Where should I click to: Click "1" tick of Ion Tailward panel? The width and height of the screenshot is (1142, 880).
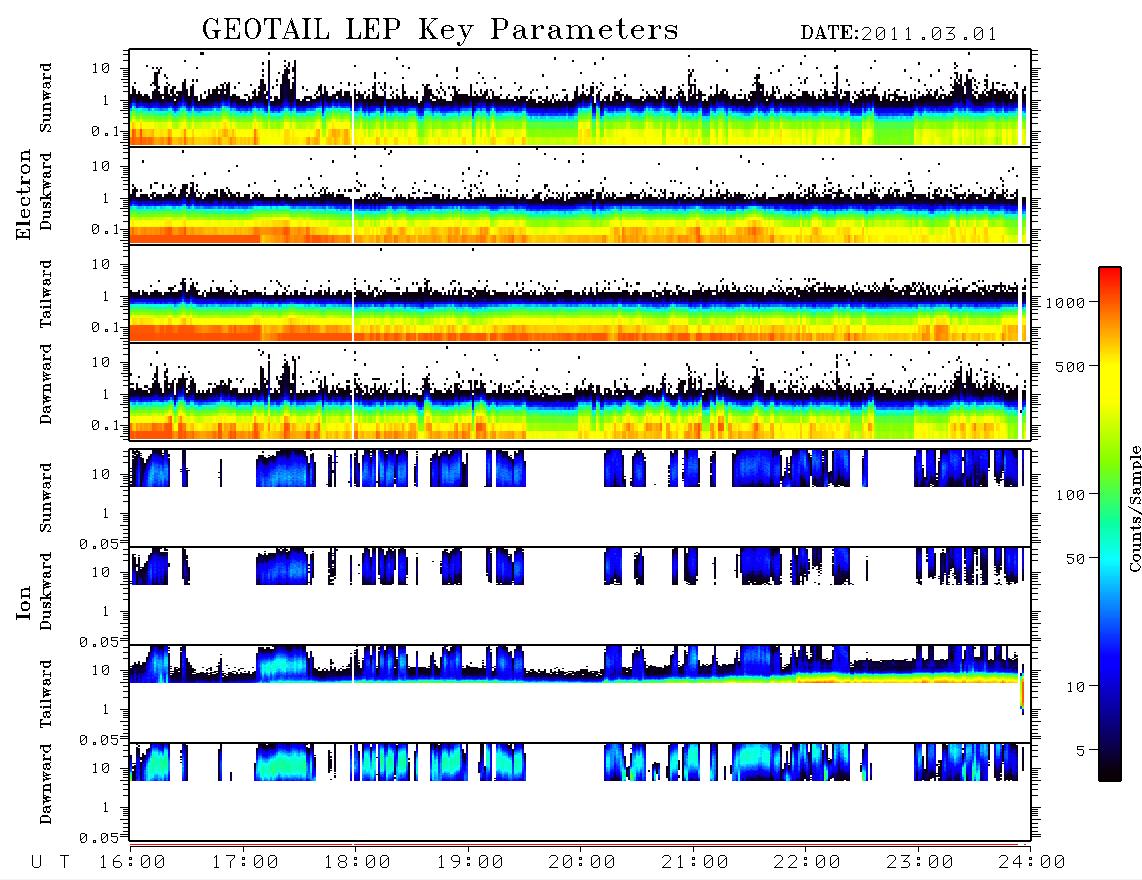pos(106,709)
